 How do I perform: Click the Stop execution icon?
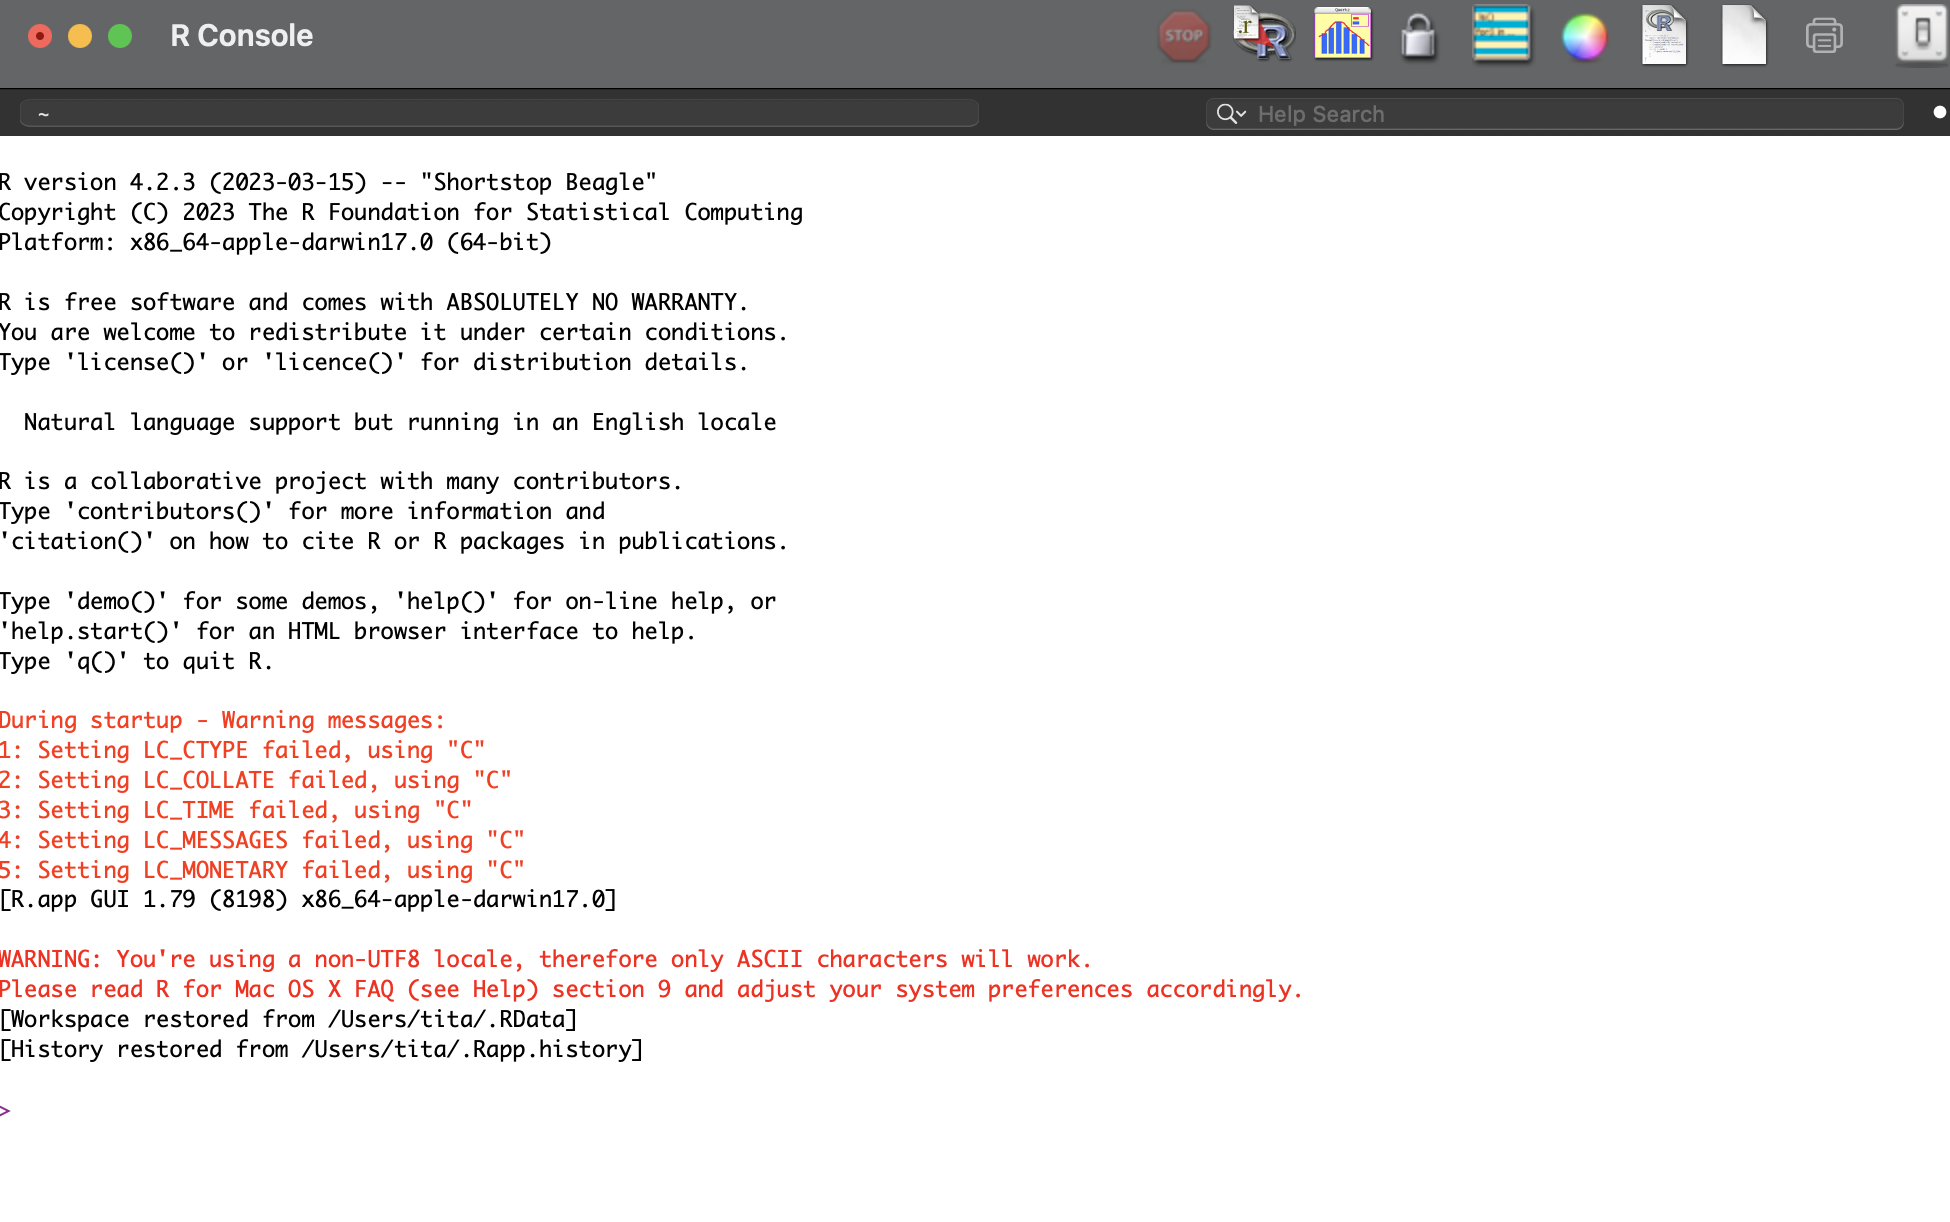point(1183,36)
